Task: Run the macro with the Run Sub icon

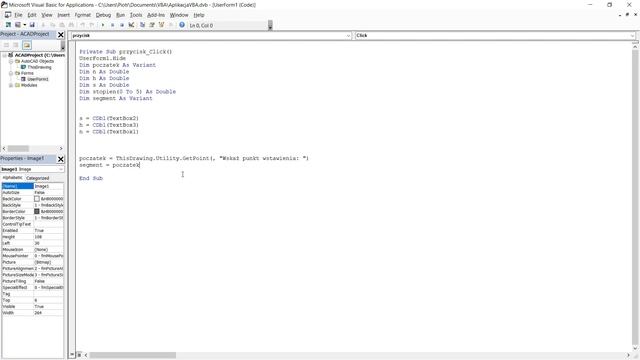Action: point(103,25)
